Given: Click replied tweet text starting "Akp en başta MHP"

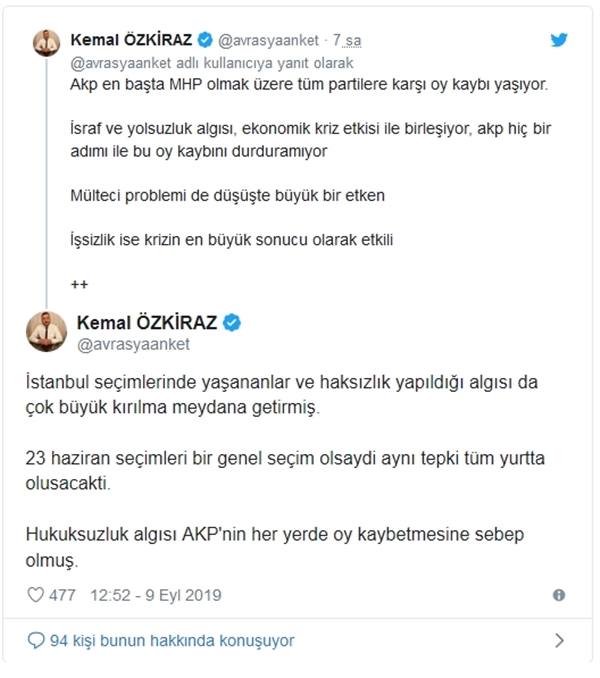Looking at the screenshot, I should point(310,86).
